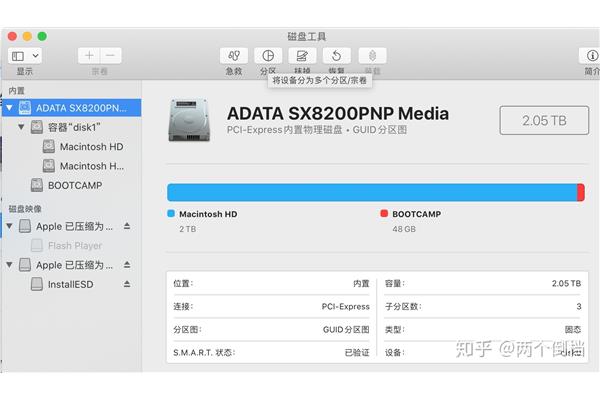
Task: Click the Flash Player drive icon
Action: point(37,245)
